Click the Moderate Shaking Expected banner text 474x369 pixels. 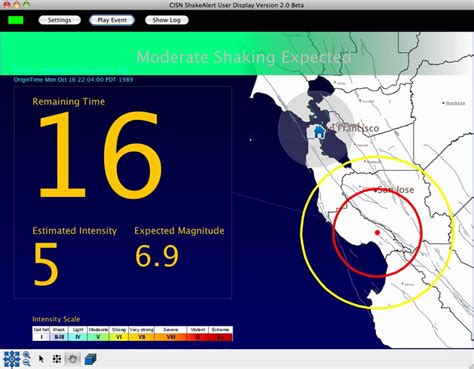(244, 57)
